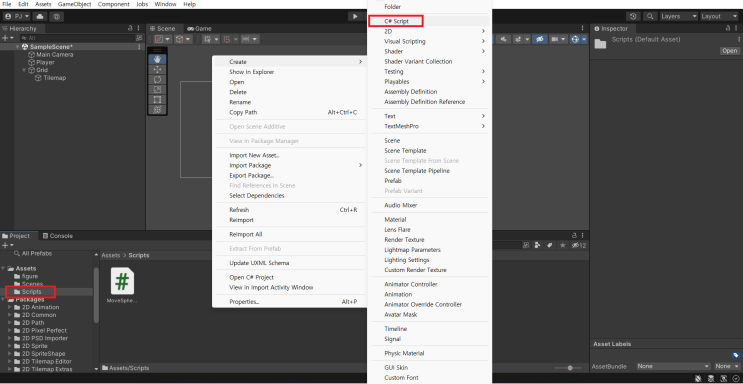Click the Play button
The height and width of the screenshot is (384, 743).
(355, 16)
